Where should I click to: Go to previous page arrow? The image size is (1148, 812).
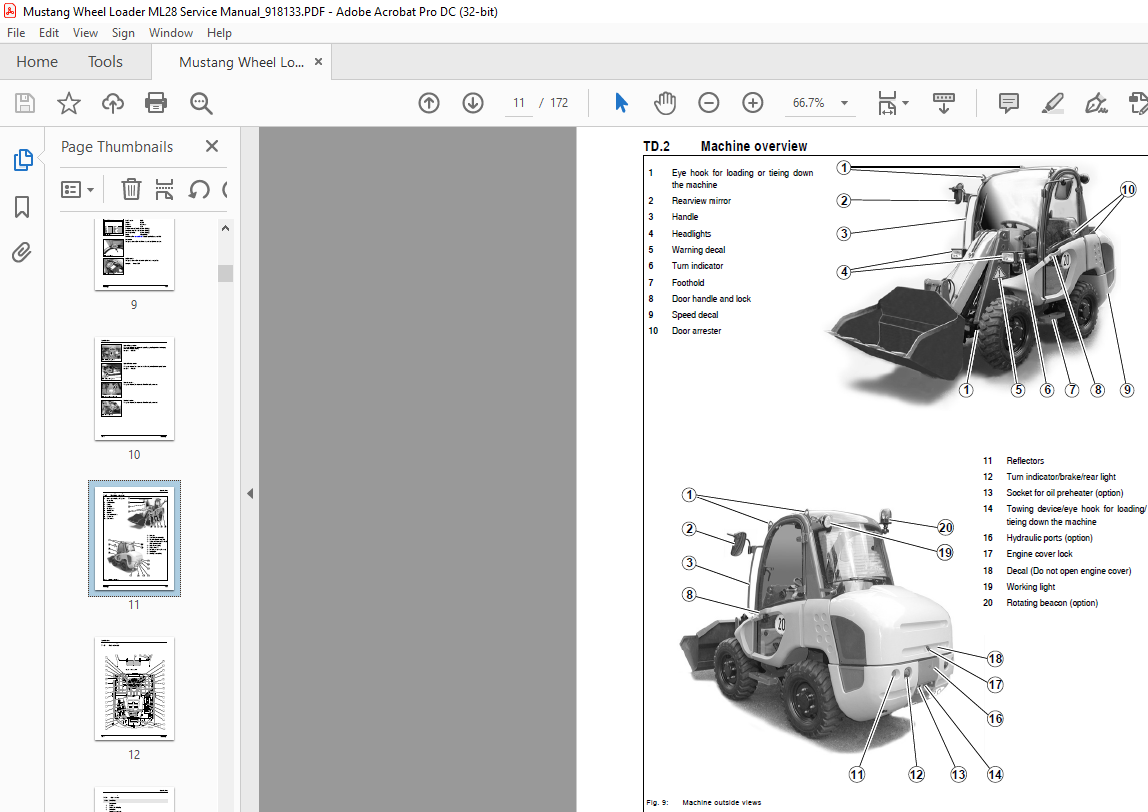click(429, 103)
